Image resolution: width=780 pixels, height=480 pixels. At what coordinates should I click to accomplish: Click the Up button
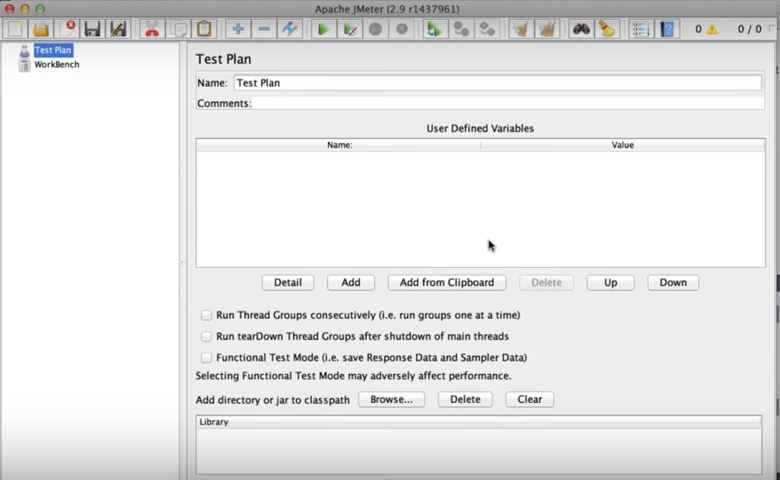point(610,283)
